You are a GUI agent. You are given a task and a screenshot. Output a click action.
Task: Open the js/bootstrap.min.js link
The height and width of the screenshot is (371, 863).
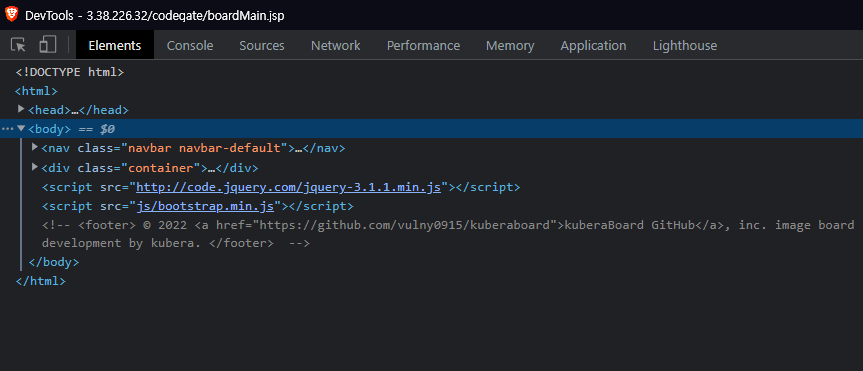tap(205, 206)
